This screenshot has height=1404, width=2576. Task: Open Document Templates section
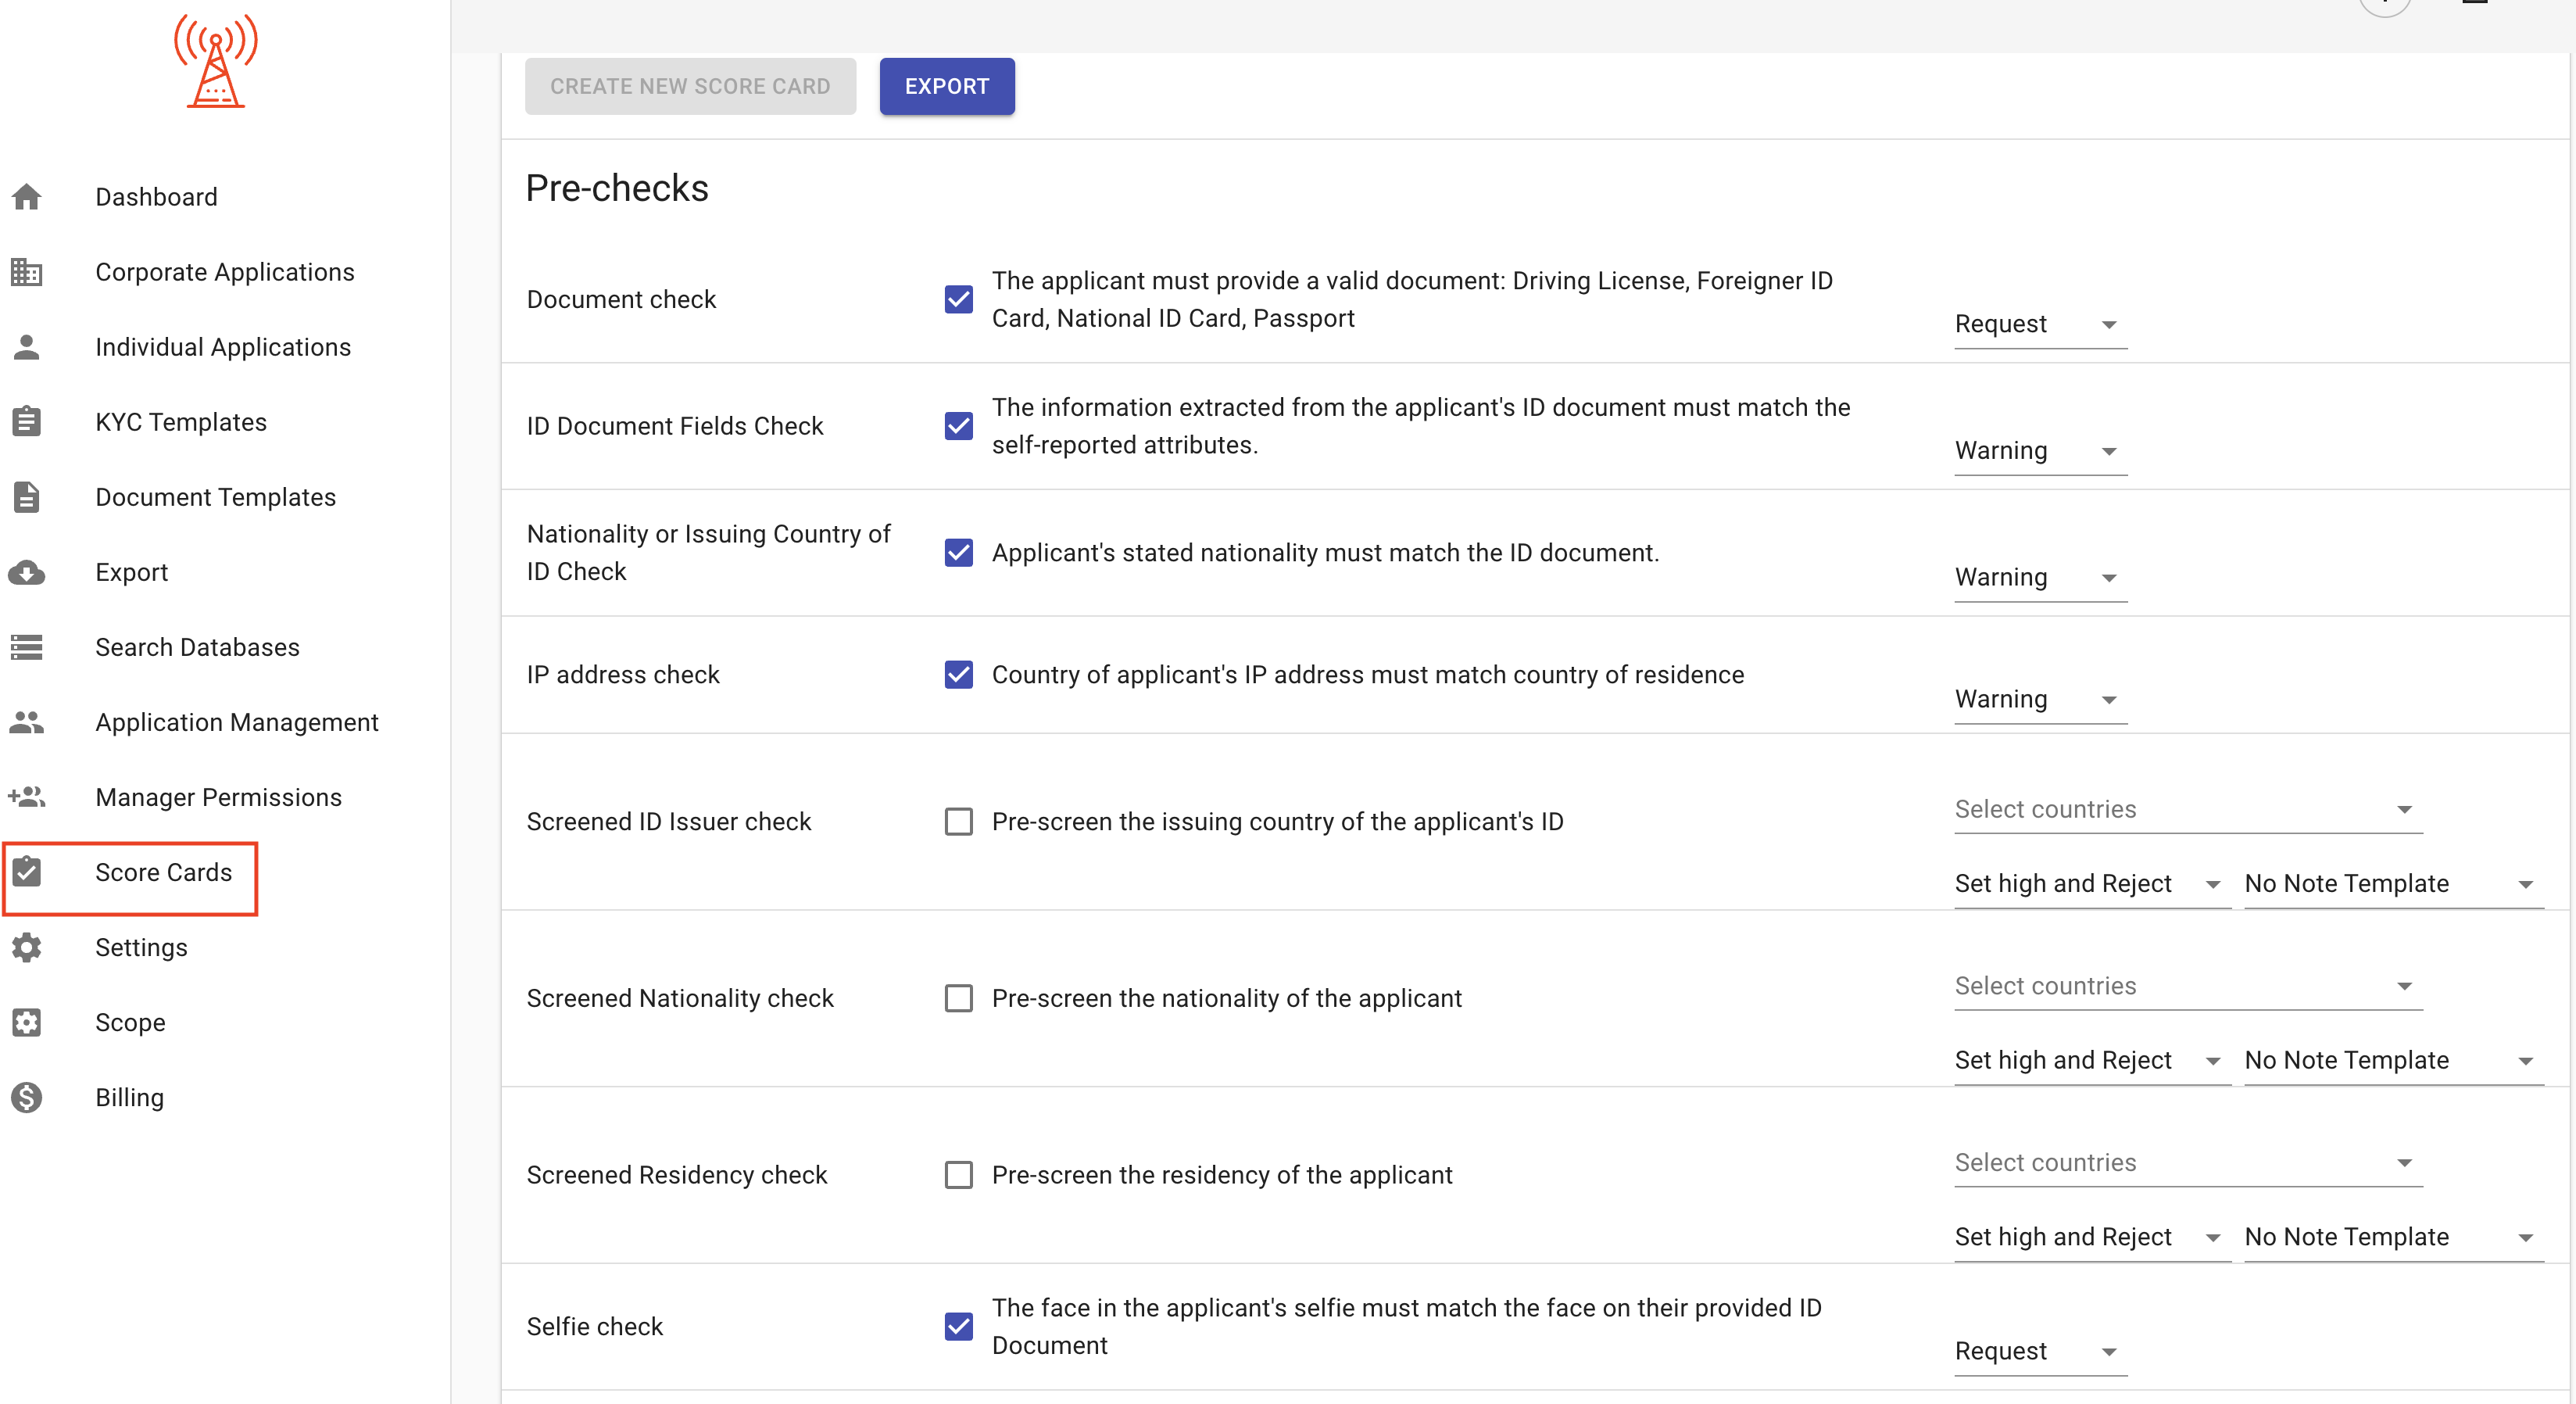(x=215, y=497)
